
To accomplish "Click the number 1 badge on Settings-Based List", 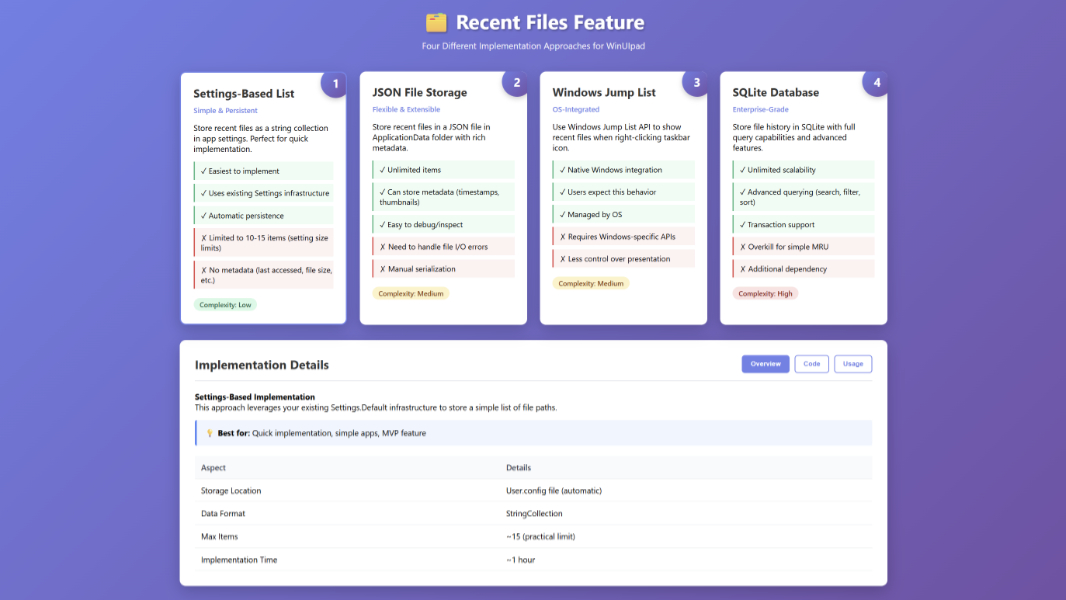I will coord(336,83).
